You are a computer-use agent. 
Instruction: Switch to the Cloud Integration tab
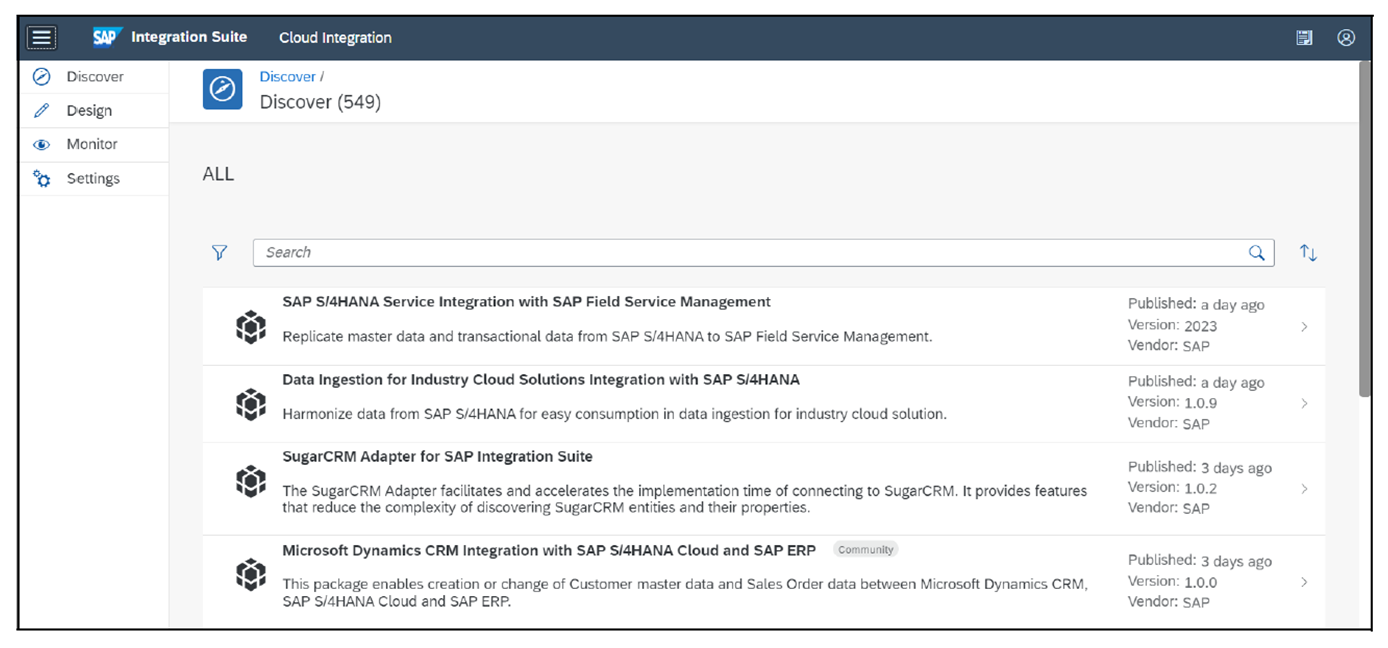coord(335,37)
